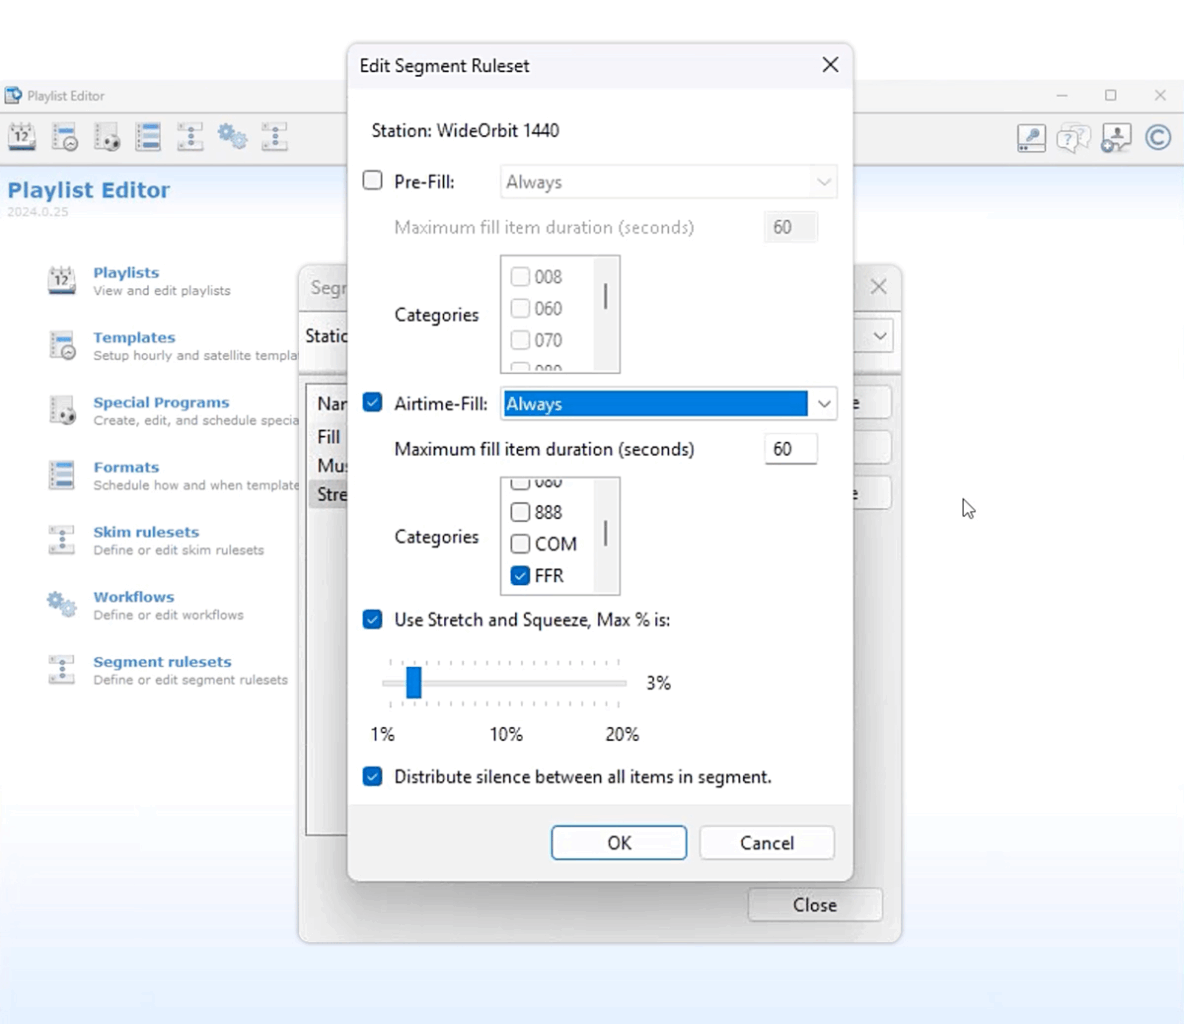Screen dimensions: 1184x1024
Task: Click the Templates toolbar icon
Action: [x=65, y=137]
